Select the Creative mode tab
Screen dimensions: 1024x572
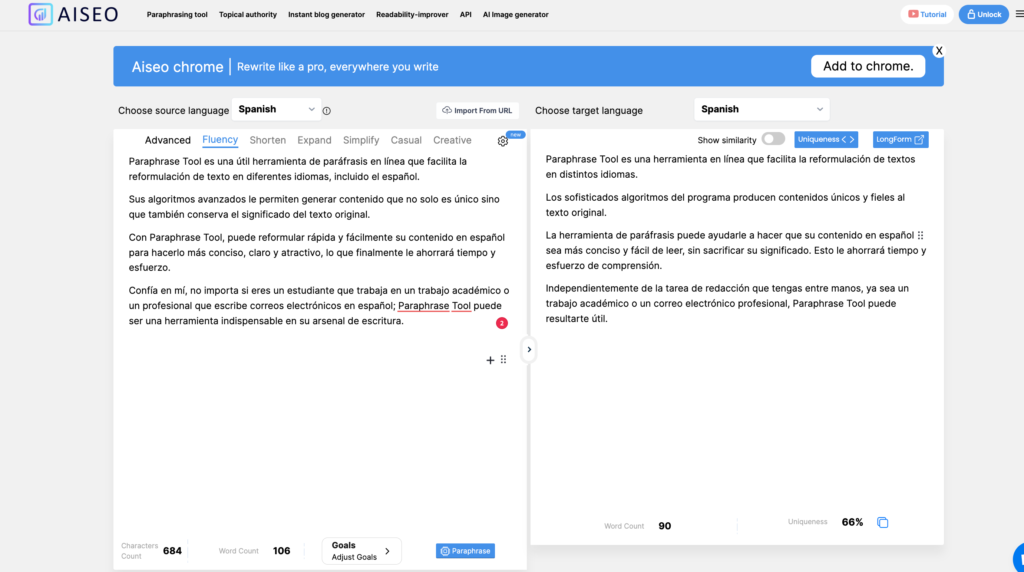[452, 140]
